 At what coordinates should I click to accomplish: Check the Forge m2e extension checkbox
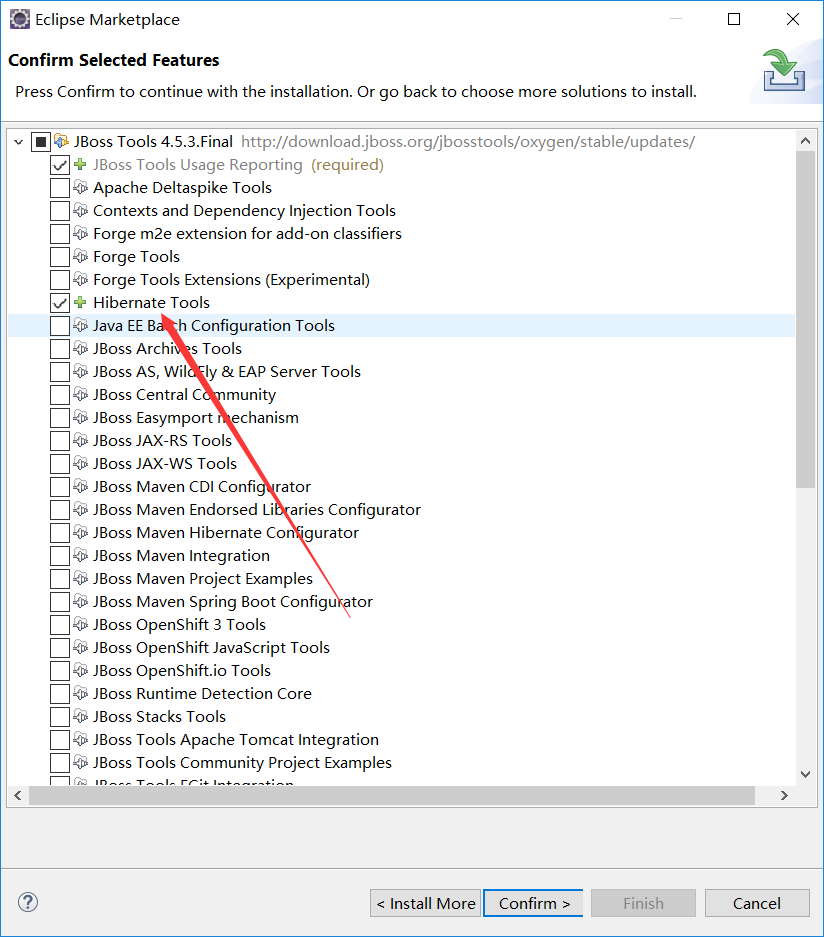[60, 234]
